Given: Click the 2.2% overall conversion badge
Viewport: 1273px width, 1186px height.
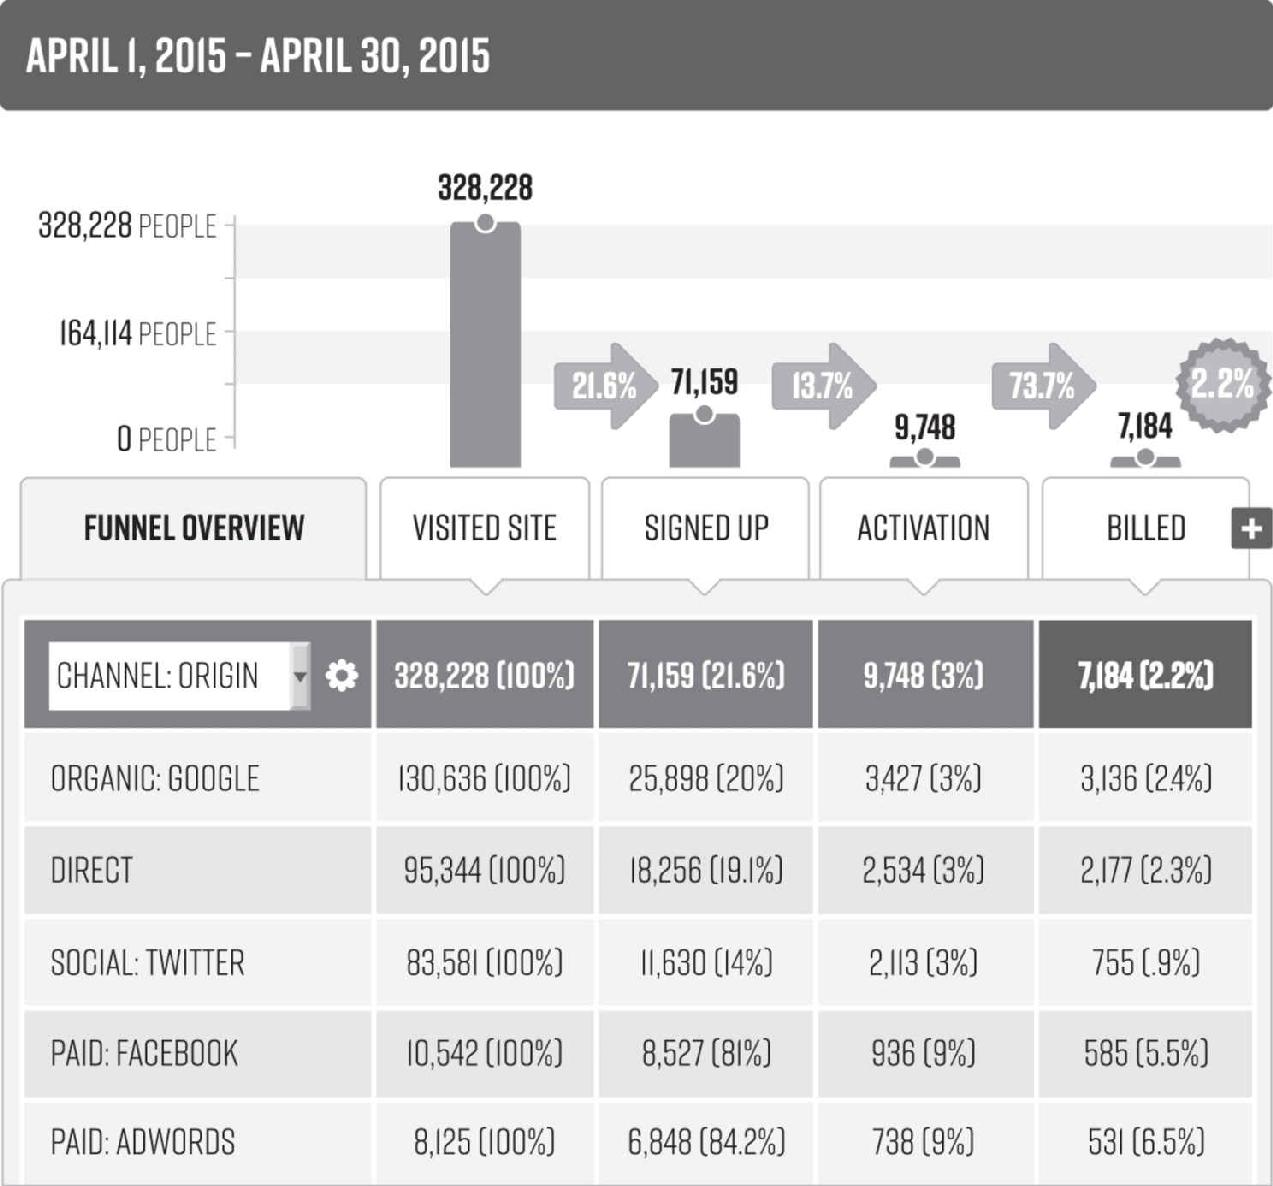Looking at the screenshot, I should 1222,385.
